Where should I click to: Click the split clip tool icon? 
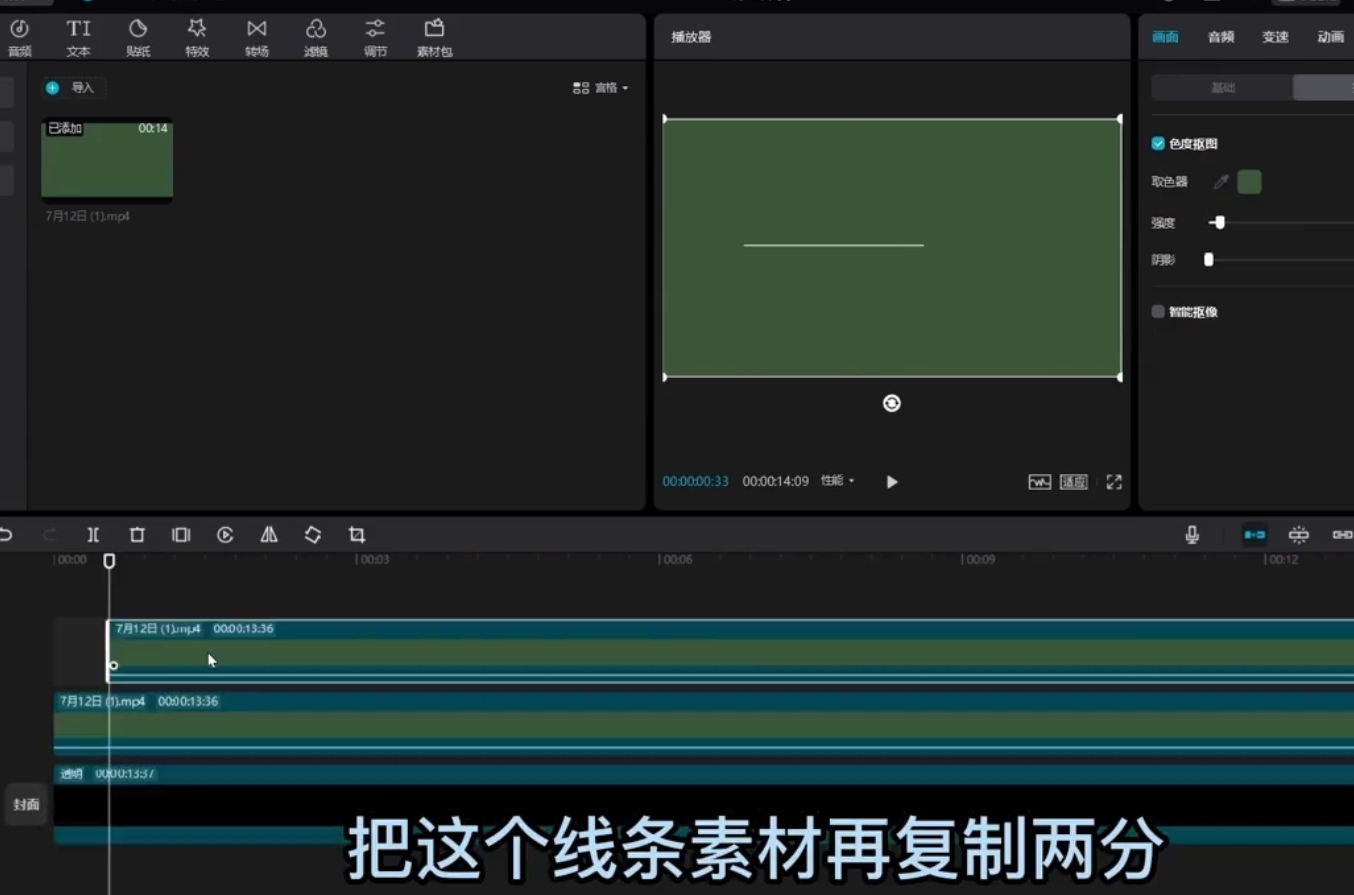point(93,535)
